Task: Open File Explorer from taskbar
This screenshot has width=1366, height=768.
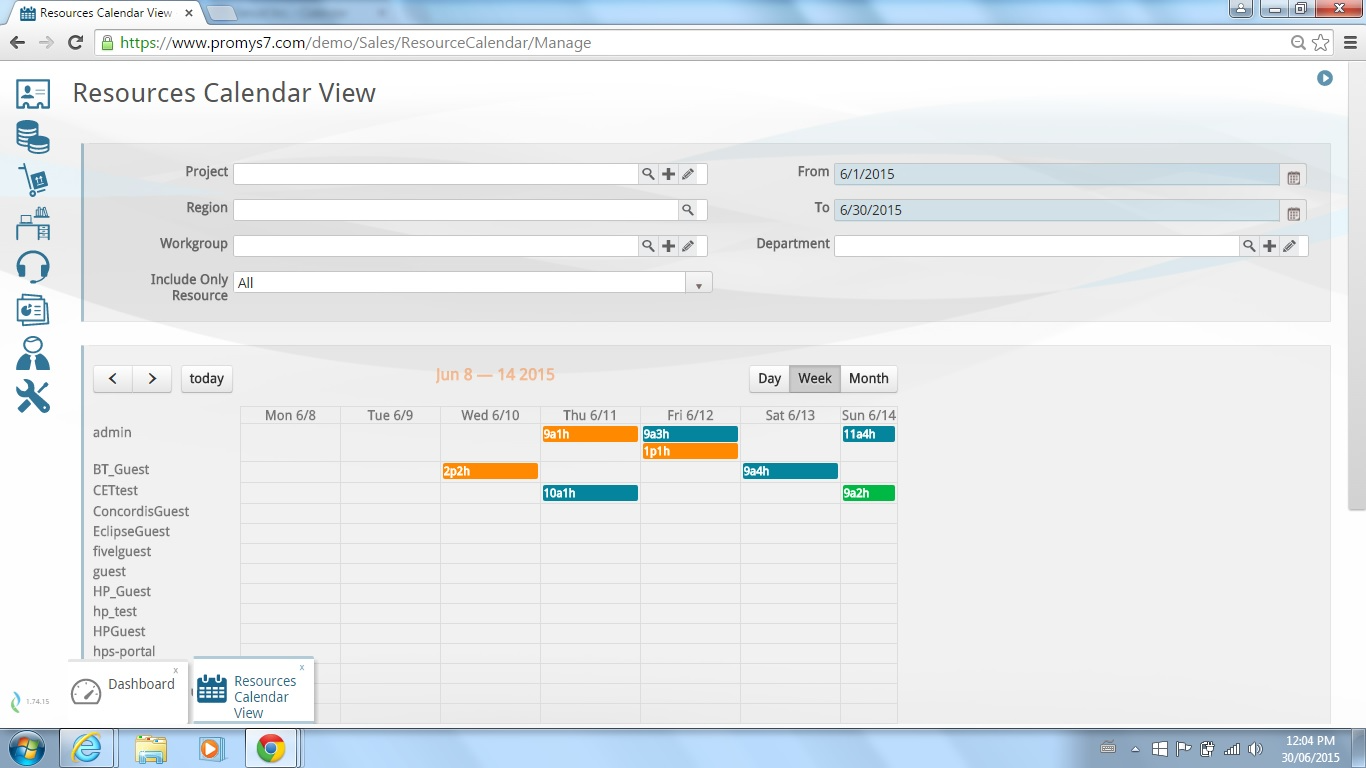Action: click(x=152, y=748)
